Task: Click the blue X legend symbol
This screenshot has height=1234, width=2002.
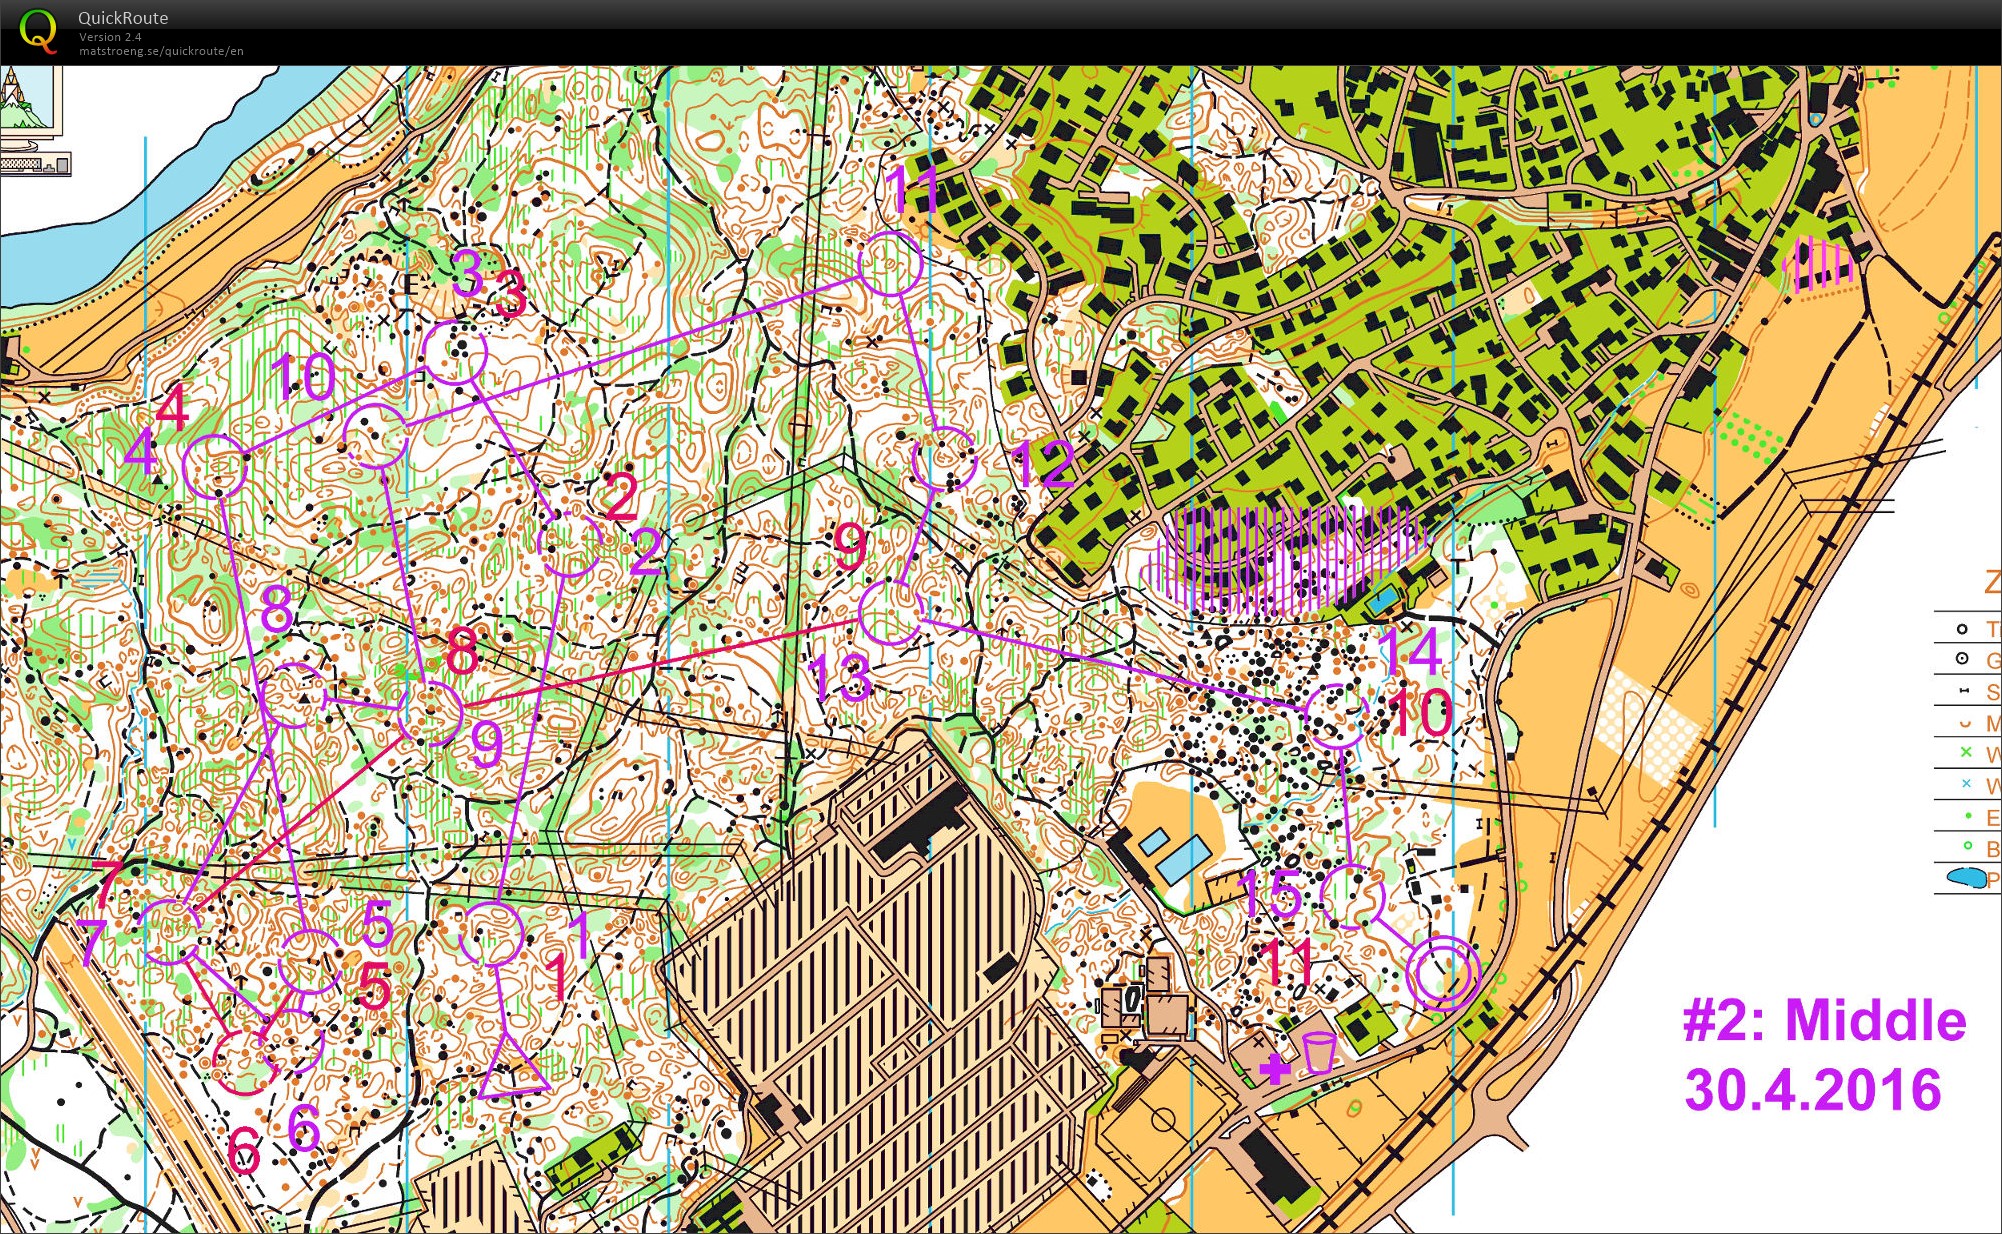Action: click(1965, 783)
